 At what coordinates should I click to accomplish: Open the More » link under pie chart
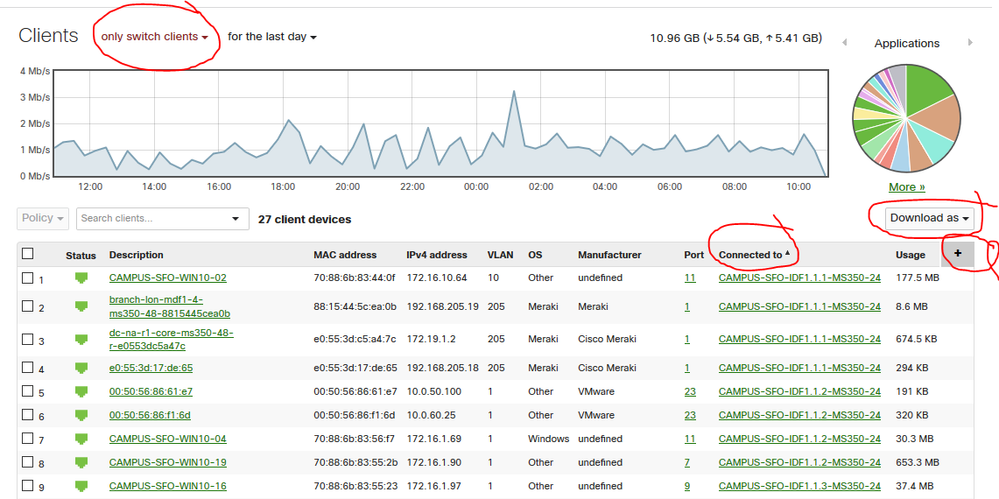pos(907,187)
